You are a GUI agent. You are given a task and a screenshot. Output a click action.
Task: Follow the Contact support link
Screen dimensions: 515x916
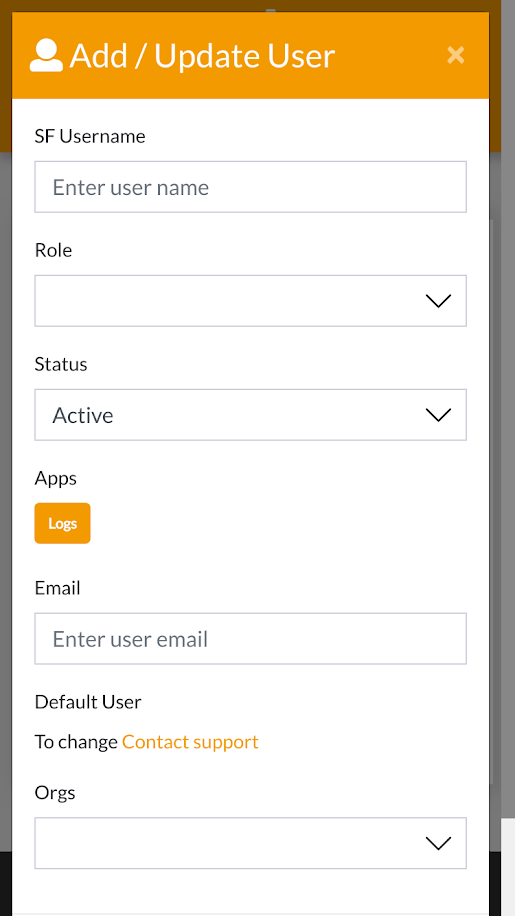(190, 742)
